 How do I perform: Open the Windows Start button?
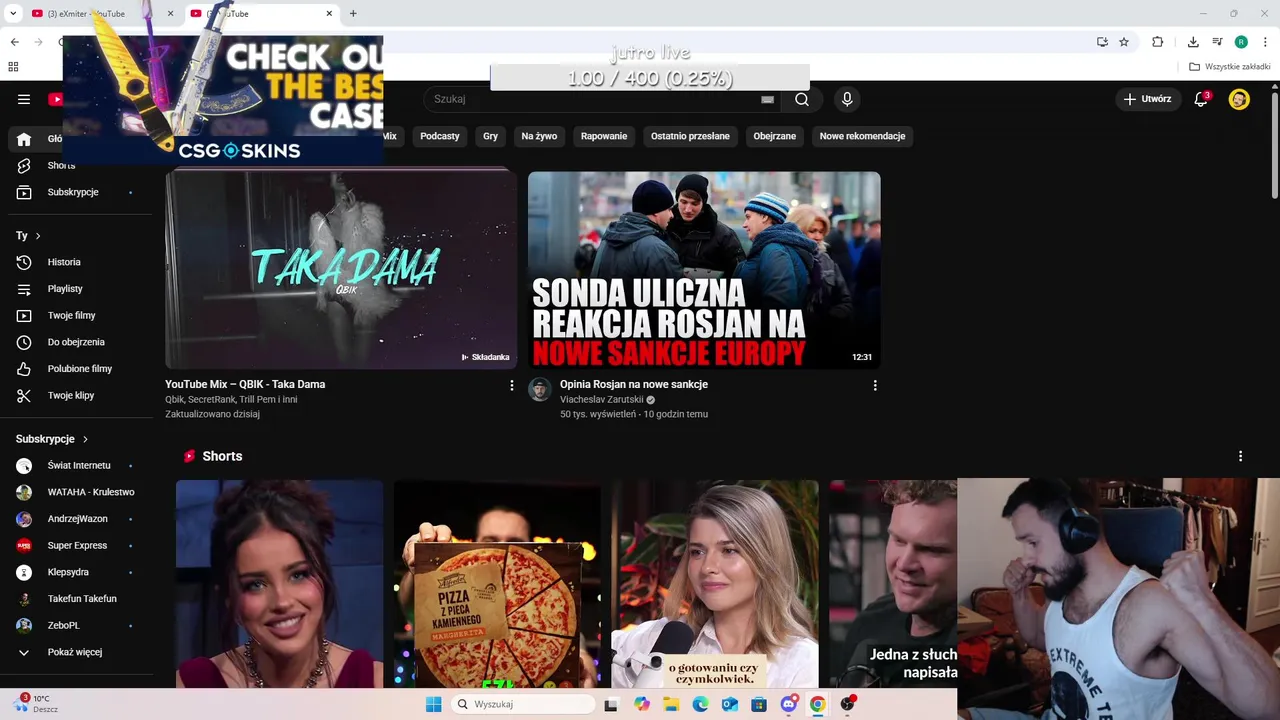pyautogui.click(x=433, y=704)
